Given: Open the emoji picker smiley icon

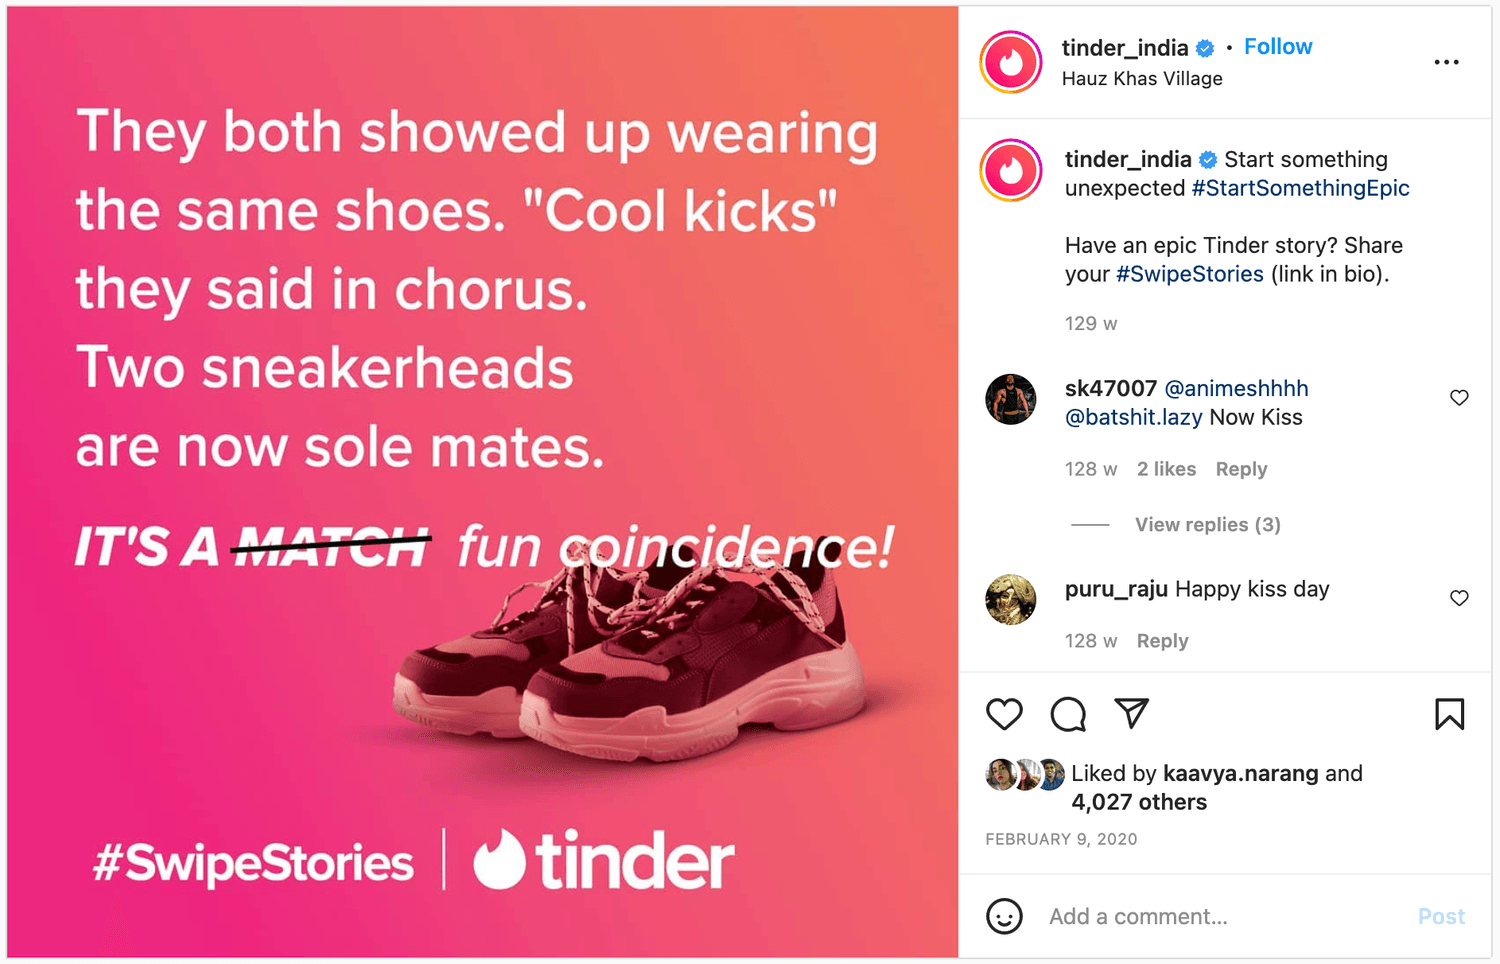Looking at the screenshot, I should point(1004,916).
